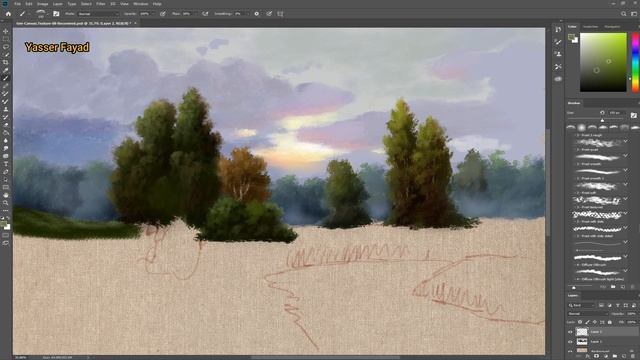
Task: Click the rainbow hue slider strip
Action: (636, 62)
